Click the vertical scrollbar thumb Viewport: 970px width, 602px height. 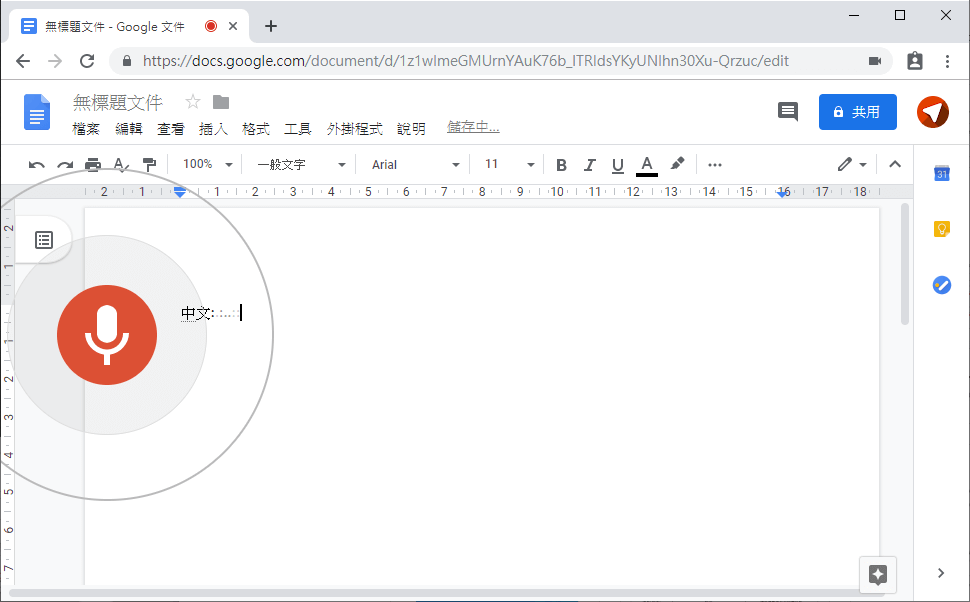pyautogui.click(x=905, y=264)
